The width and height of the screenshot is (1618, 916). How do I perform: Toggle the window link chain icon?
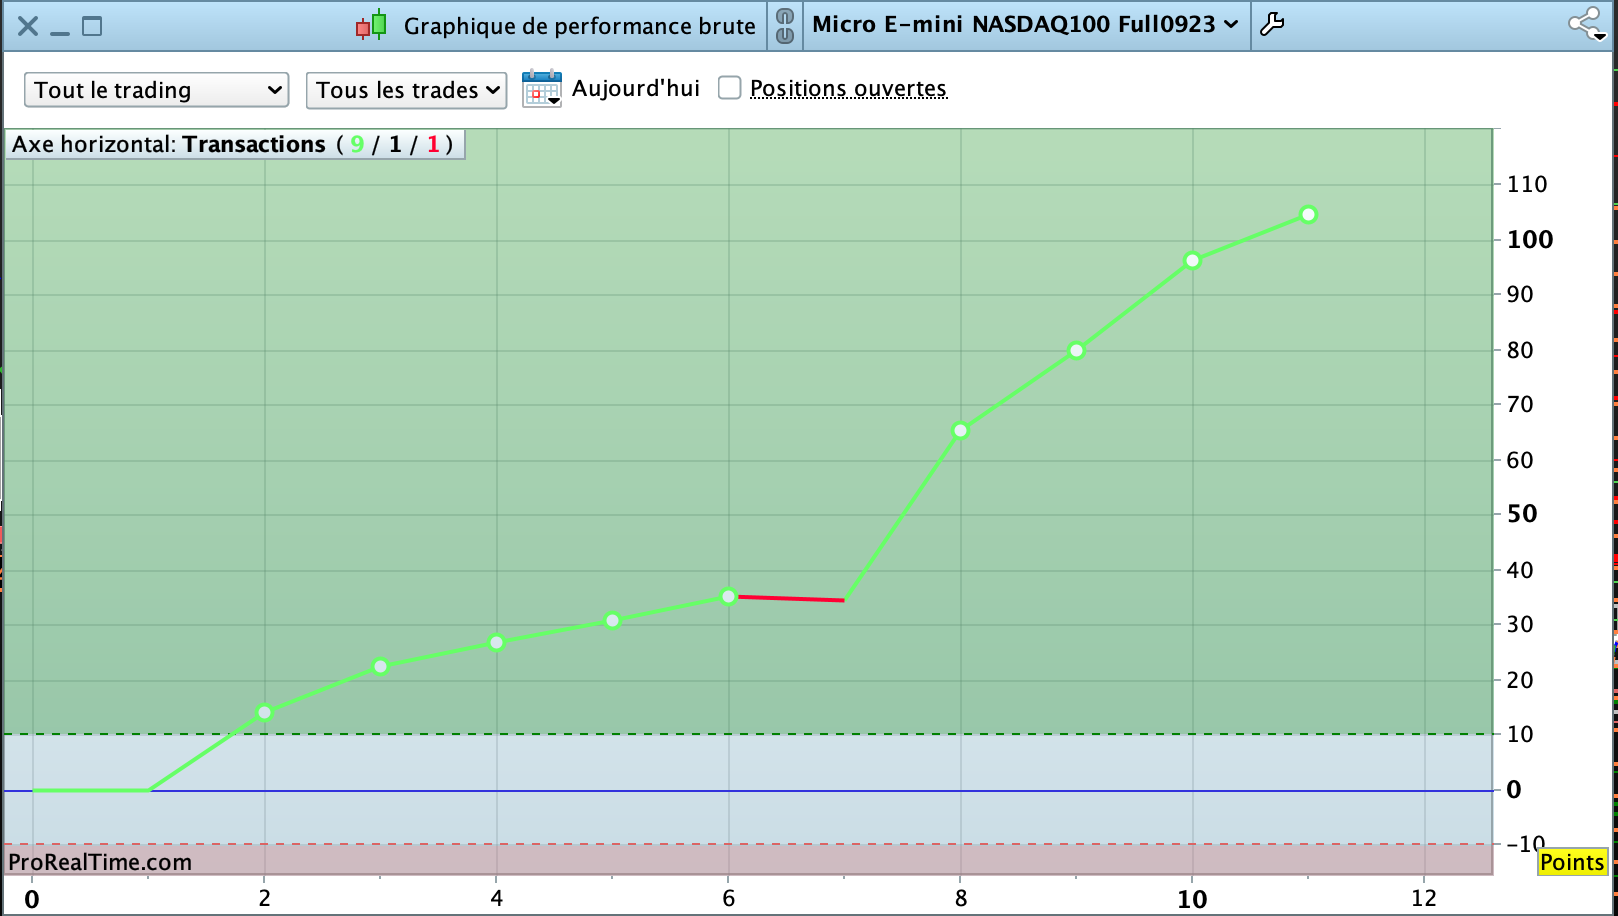(x=785, y=26)
